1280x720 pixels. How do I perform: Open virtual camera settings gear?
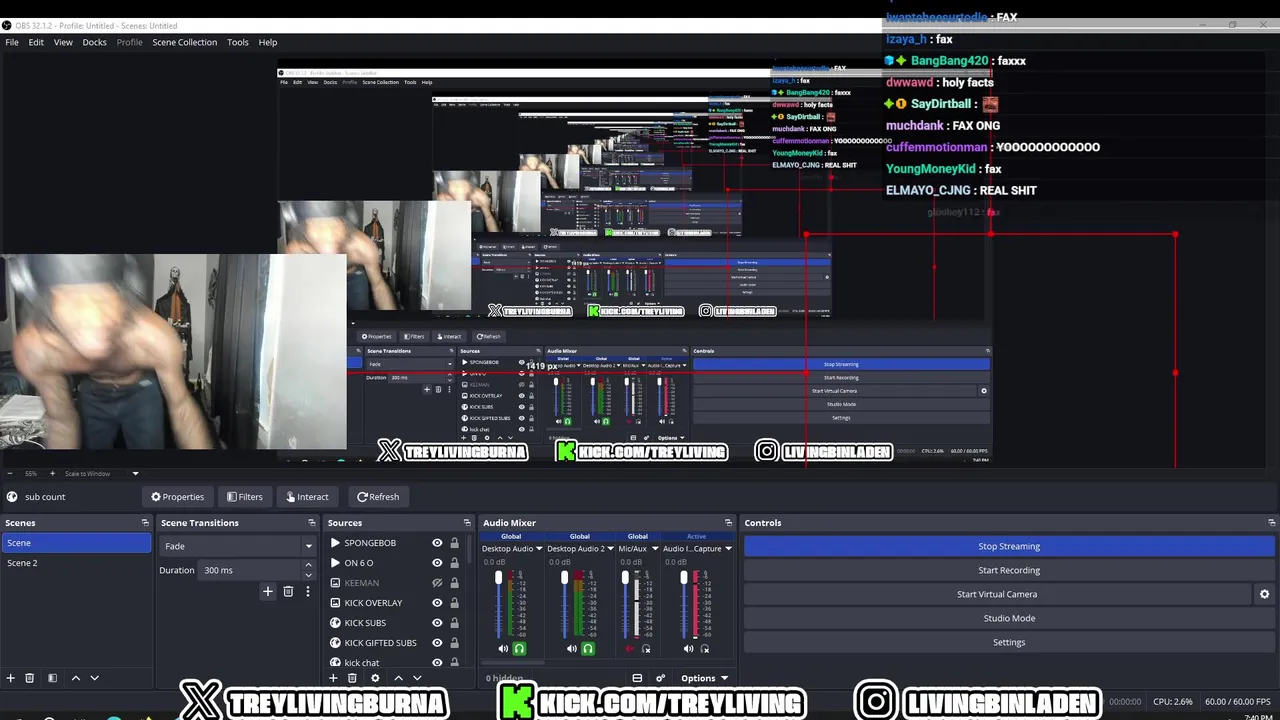1264,594
